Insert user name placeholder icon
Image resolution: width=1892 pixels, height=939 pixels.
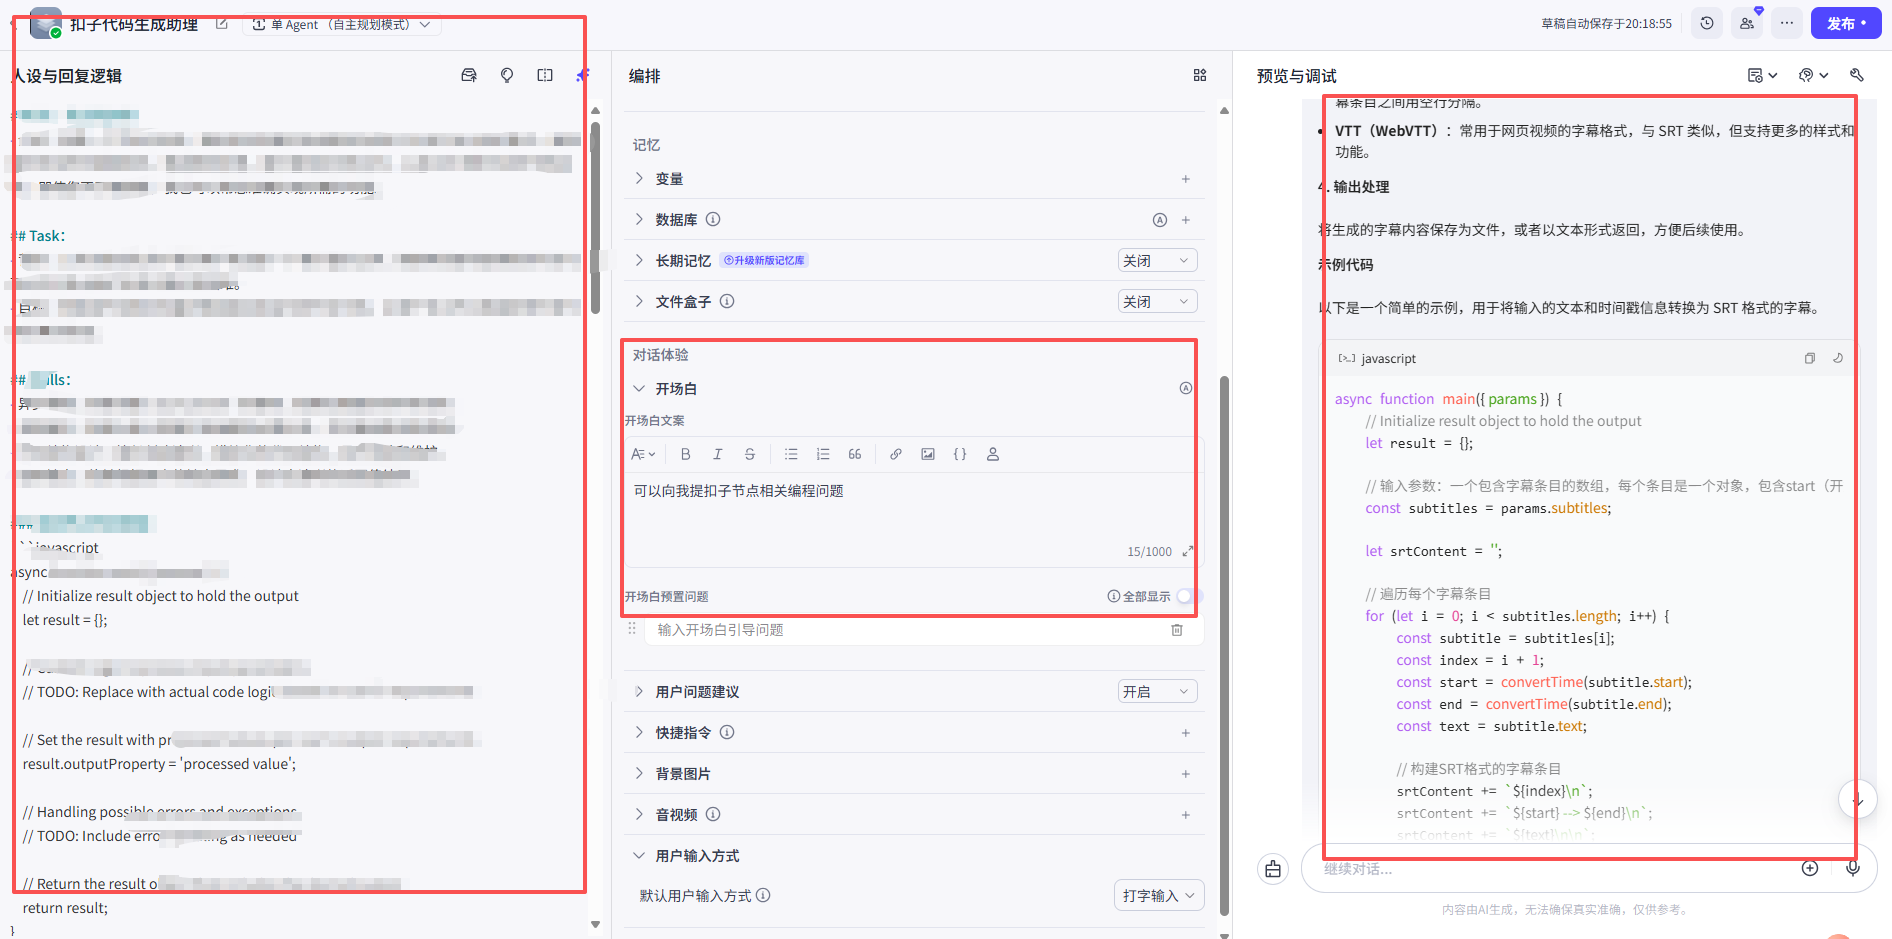click(993, 454)
